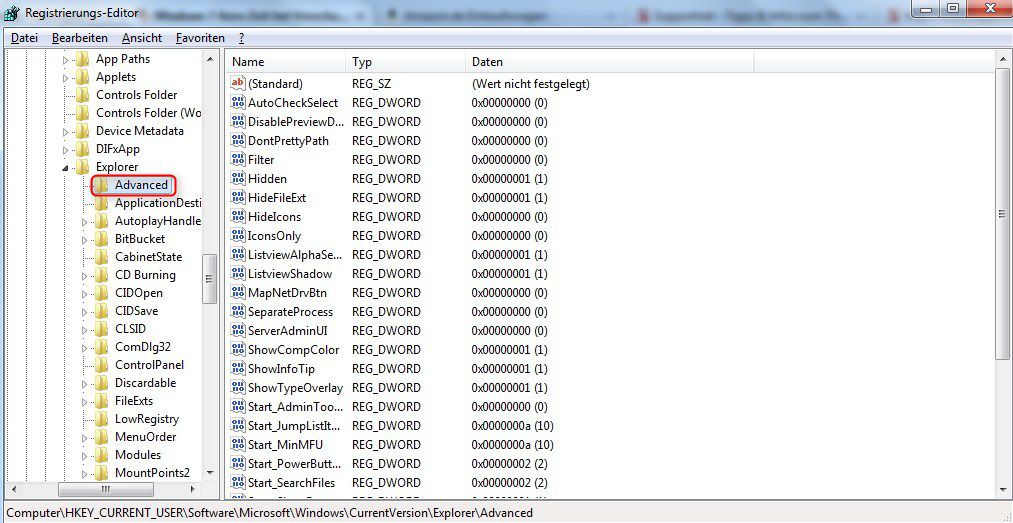Click the folder icon of FileExts key
1013x523 pixels.
tap(101, 401)
